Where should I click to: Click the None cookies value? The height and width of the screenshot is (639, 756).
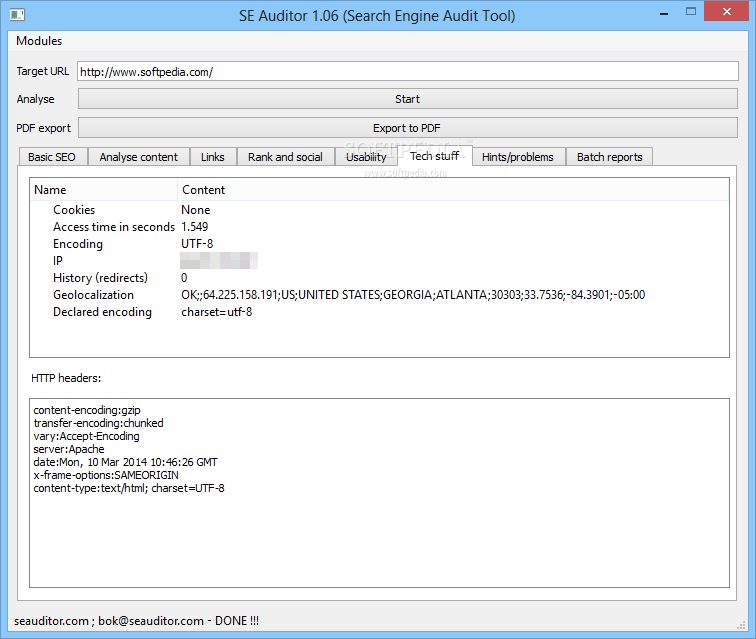click(196, 210)
